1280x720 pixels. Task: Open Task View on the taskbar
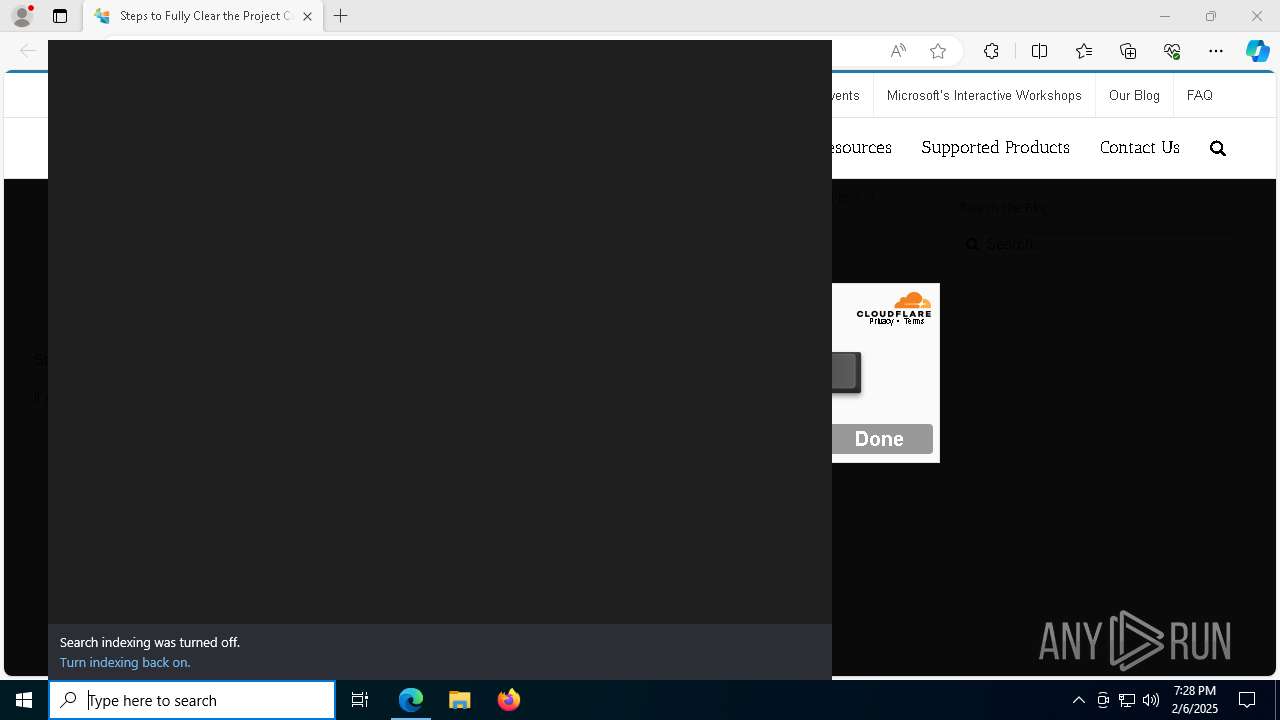click(360, 700)
